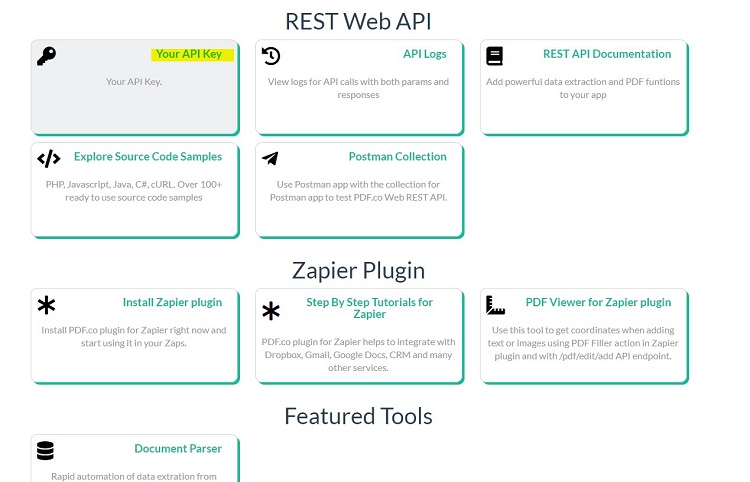
Task: Click the code brackets icon for Source Code Samples
Action: tap(48, 158)
